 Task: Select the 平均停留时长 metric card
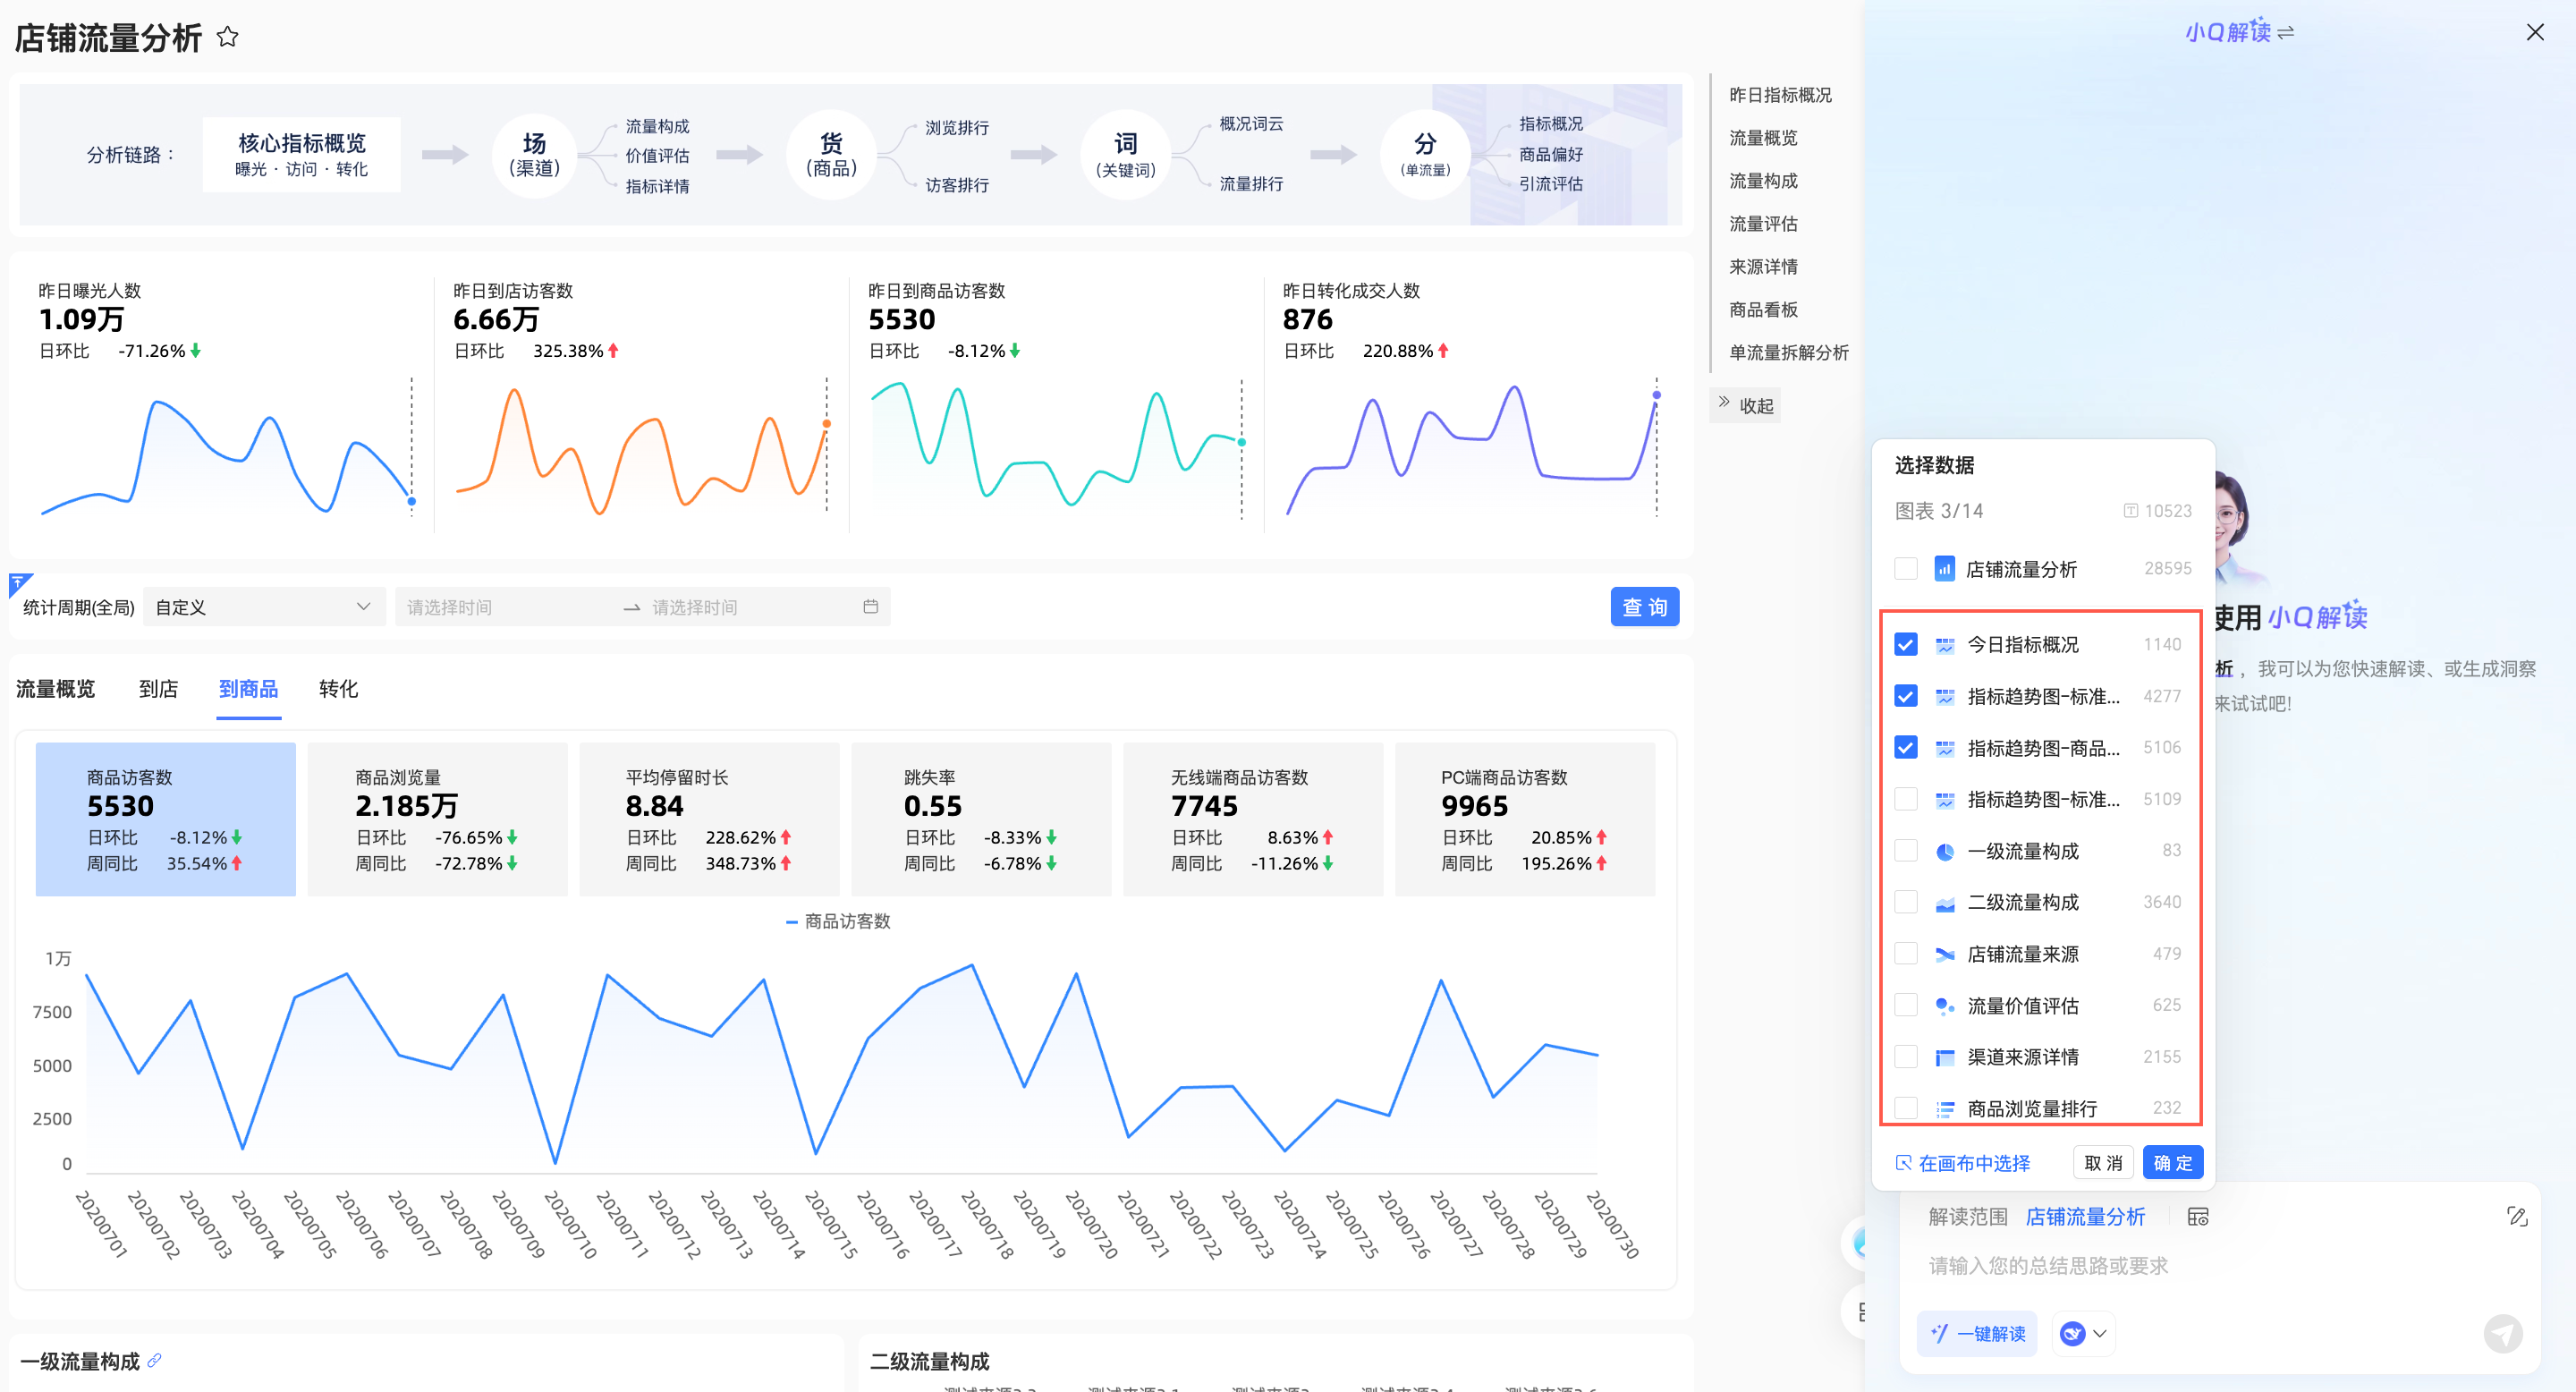pyautogui.click(x=709, y=819)
